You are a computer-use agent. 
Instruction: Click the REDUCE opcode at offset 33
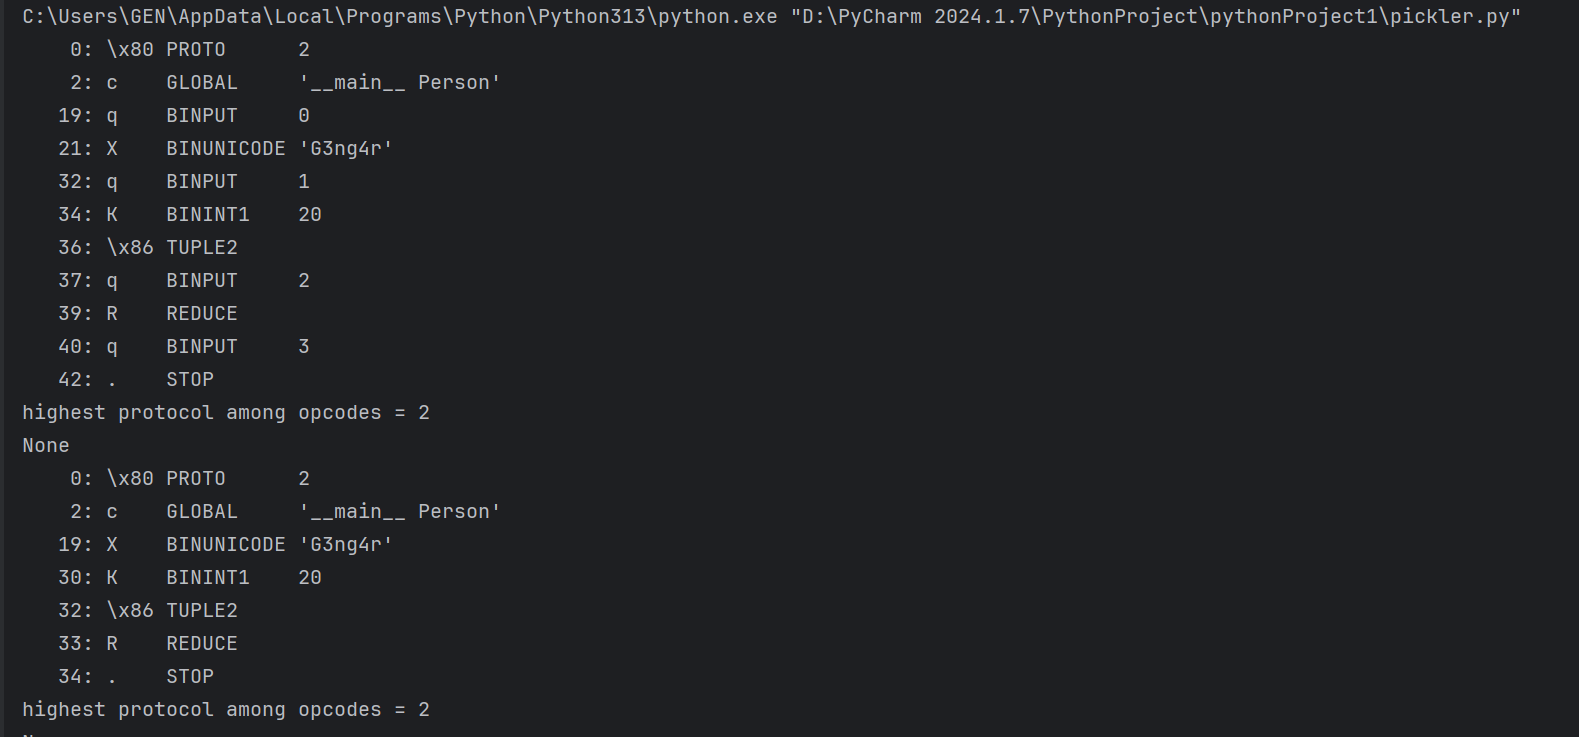[x=202, y=644]
